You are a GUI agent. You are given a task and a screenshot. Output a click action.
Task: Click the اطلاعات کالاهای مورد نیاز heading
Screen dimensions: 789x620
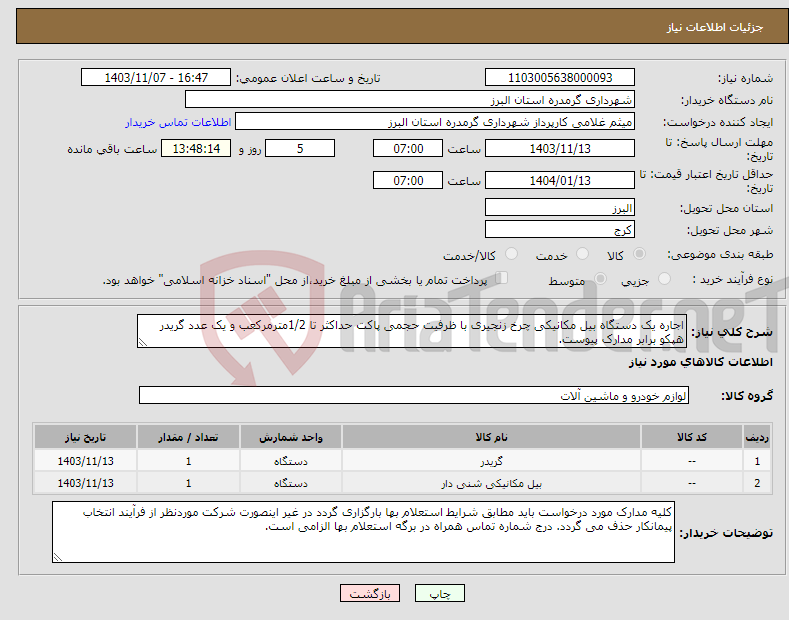700,362
